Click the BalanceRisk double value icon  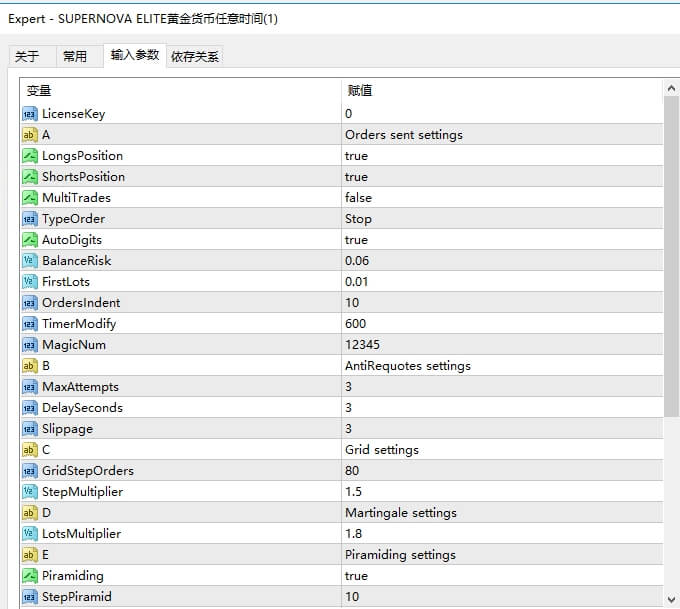pos(29,261)
